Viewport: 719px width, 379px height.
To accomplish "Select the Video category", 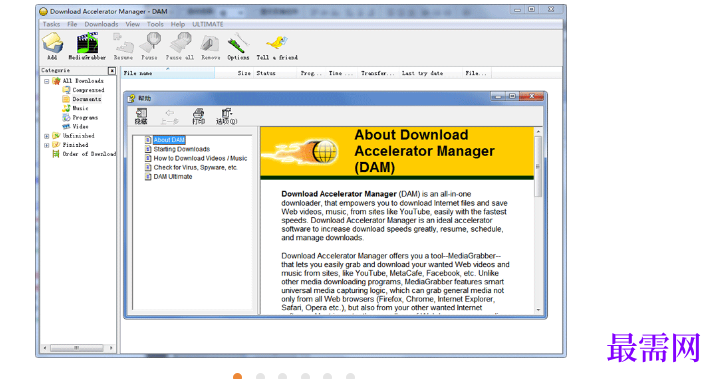I will 75,126.
